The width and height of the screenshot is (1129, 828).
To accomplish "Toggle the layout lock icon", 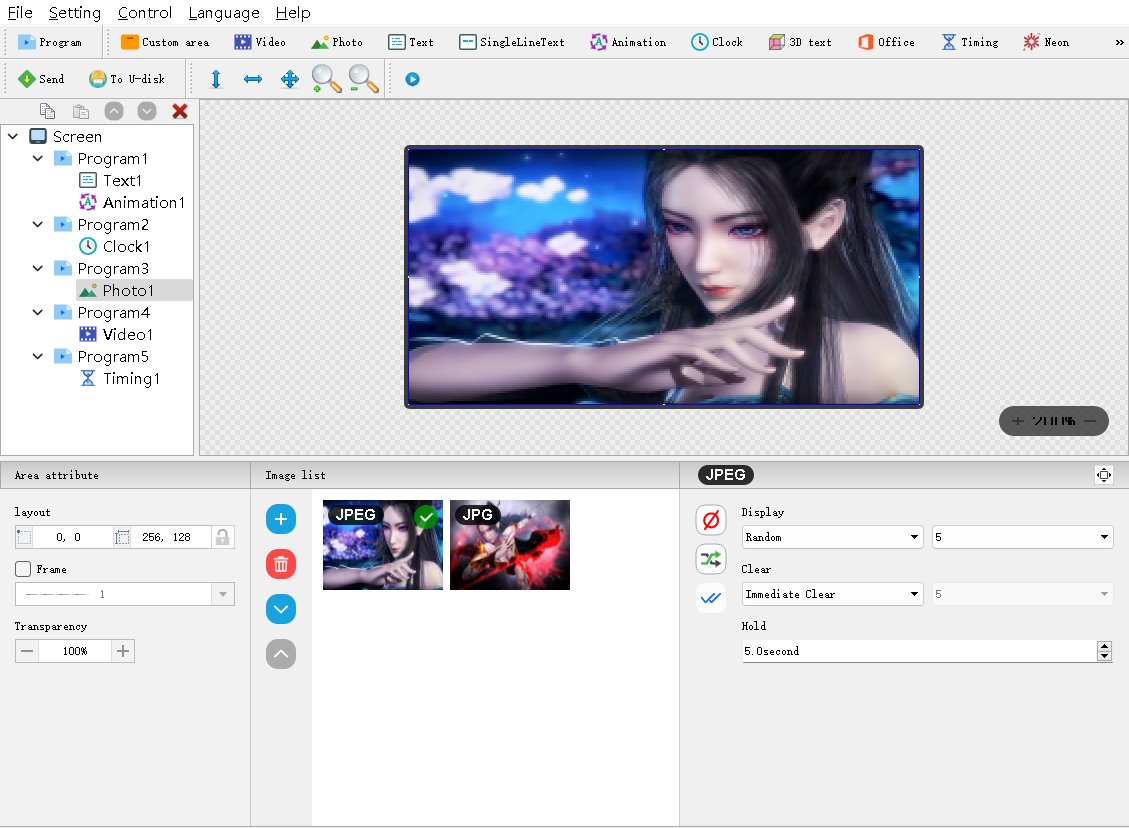I will point(222,537).
